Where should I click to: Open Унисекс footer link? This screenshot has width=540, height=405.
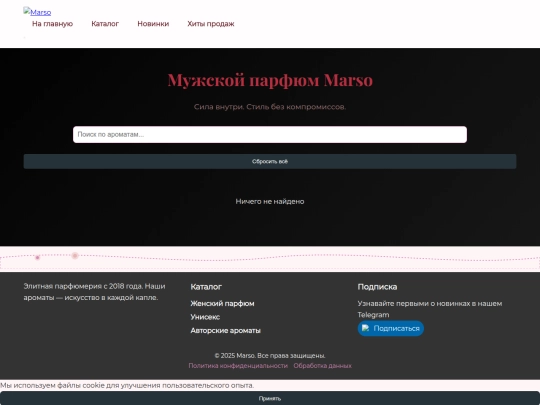coord(205,317)
